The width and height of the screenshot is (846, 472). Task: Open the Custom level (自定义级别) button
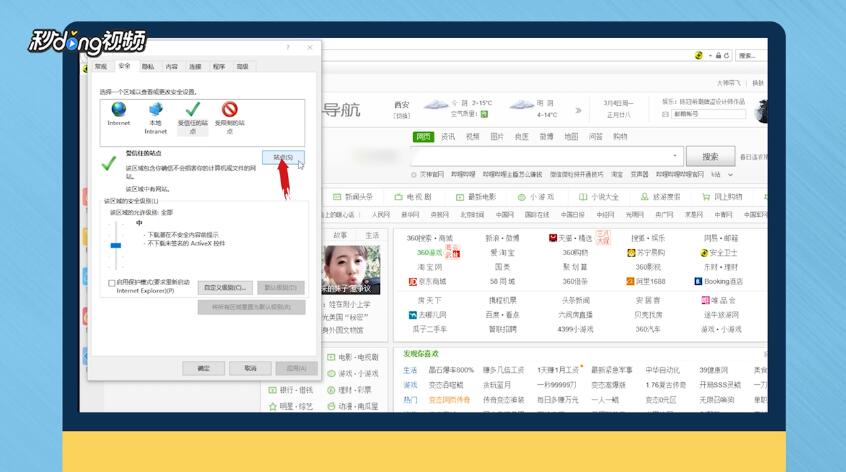225,288
